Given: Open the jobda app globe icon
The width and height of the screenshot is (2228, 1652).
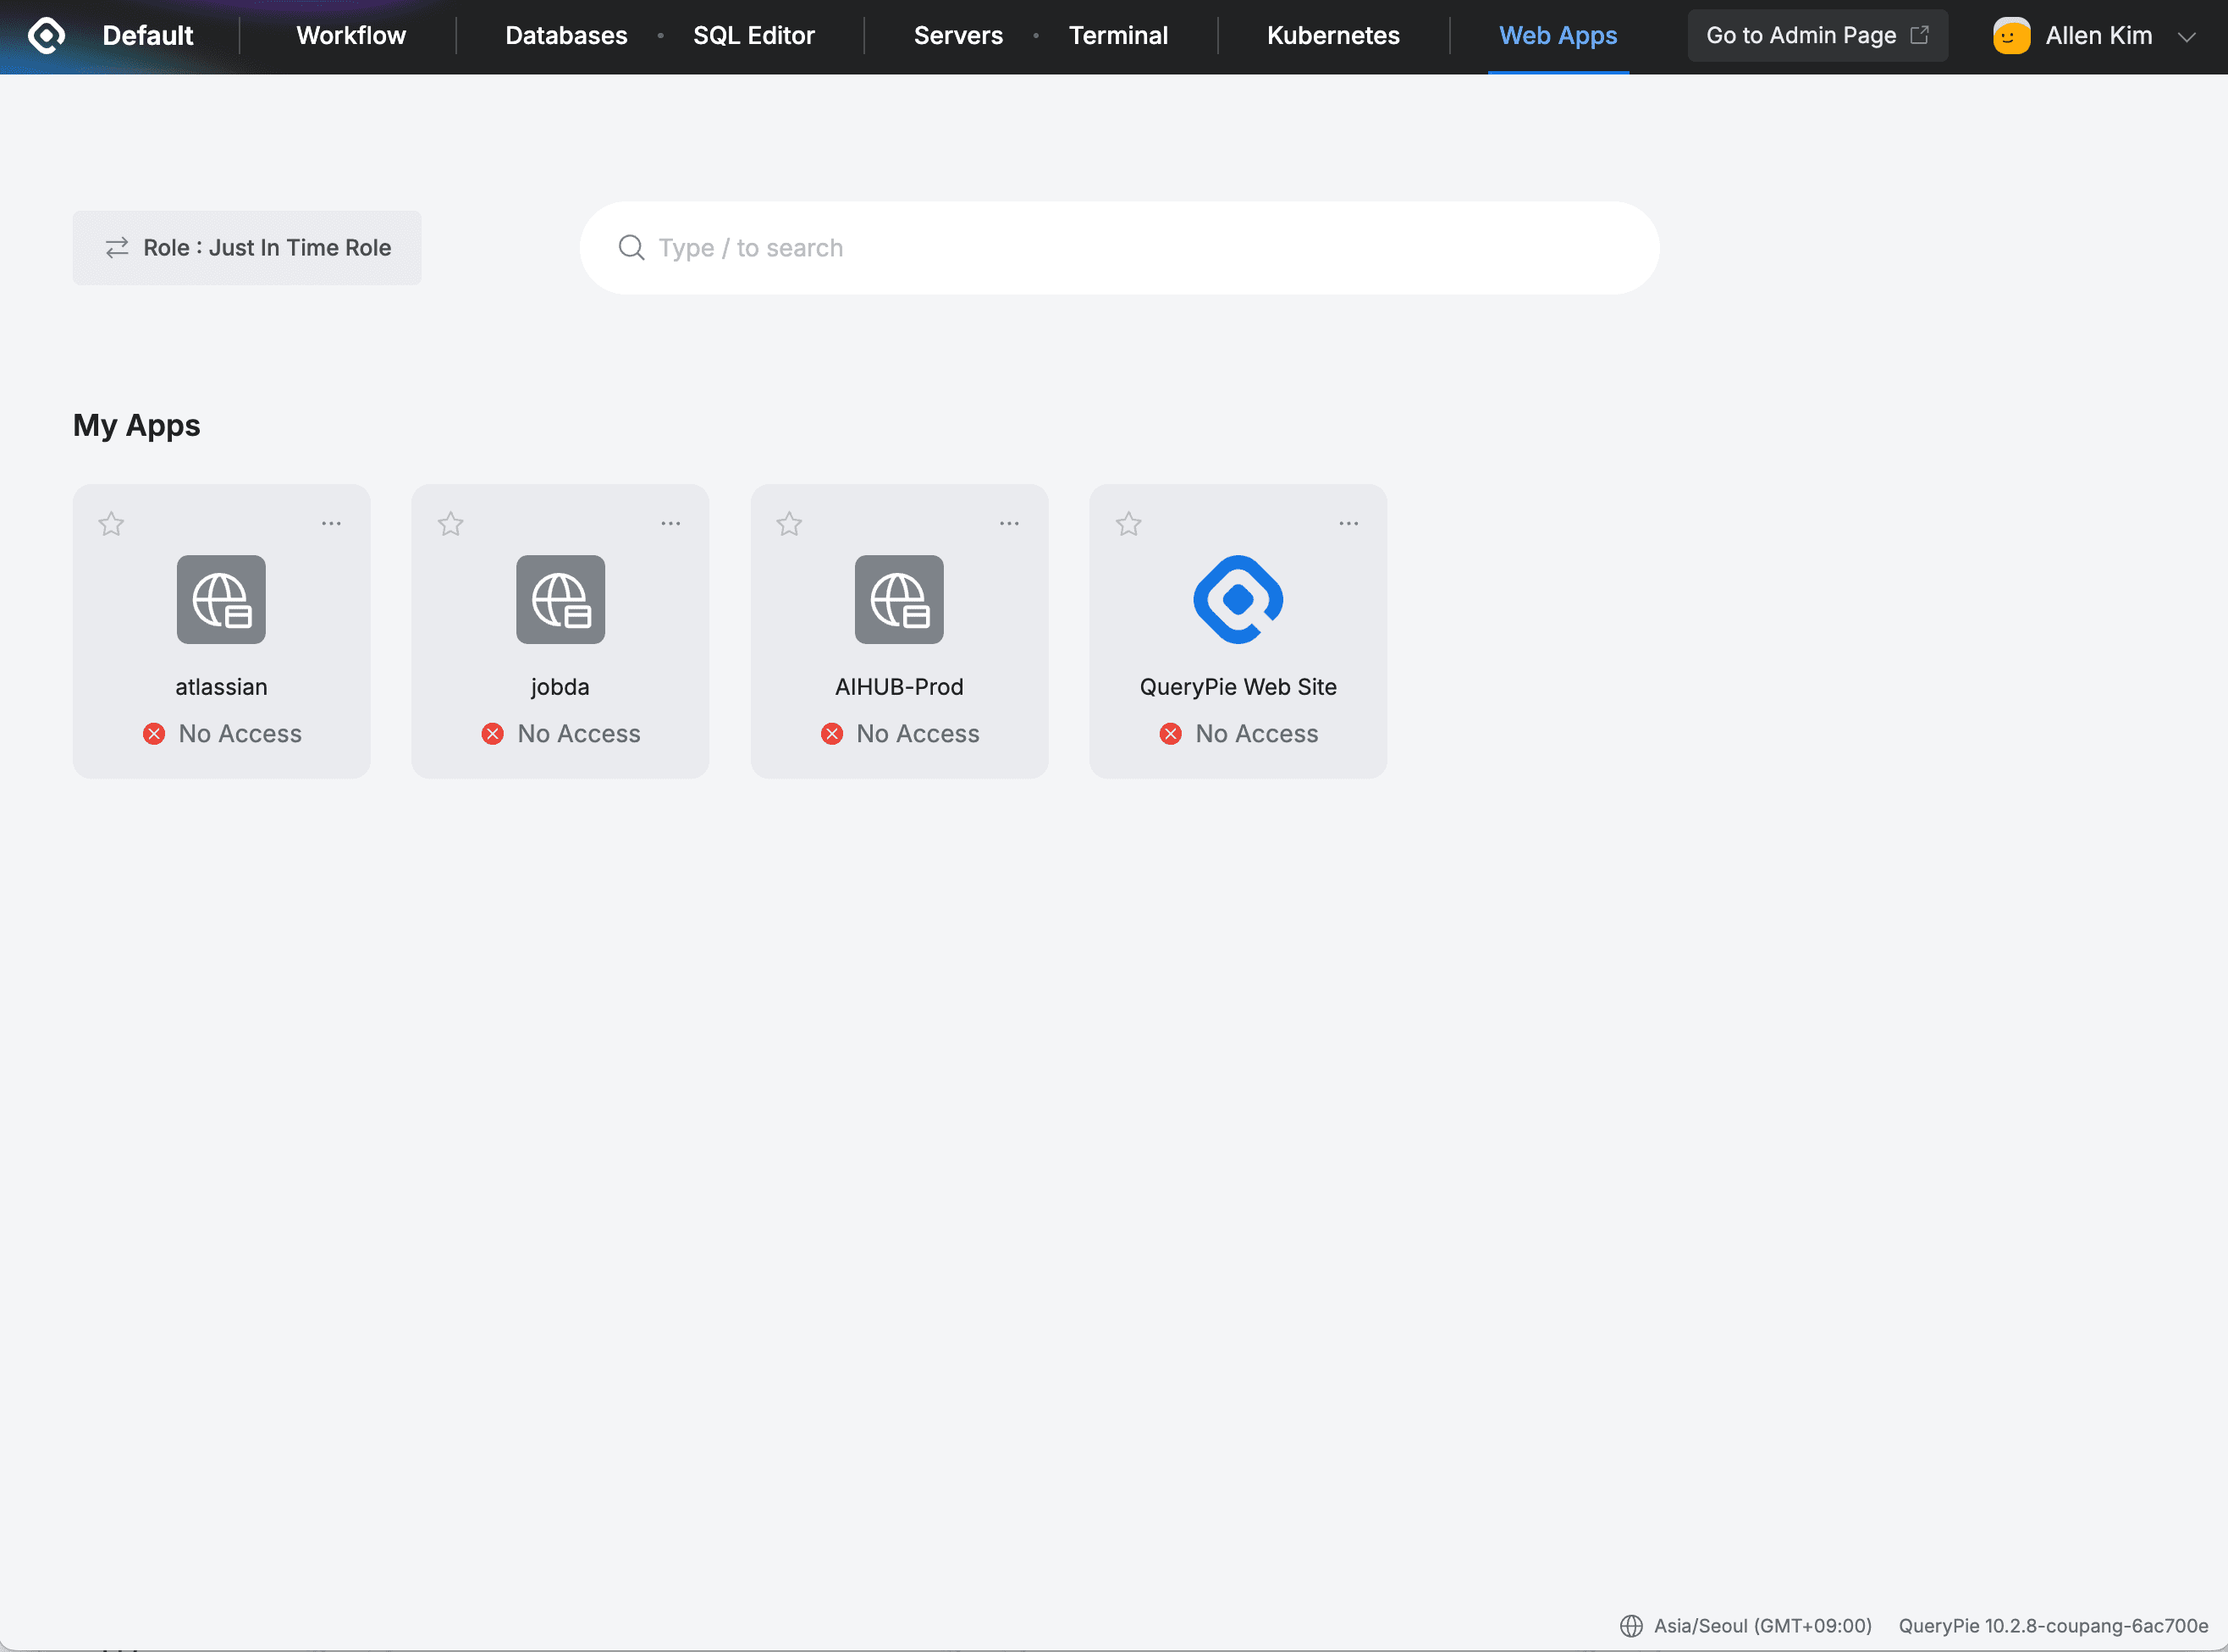Looking at the screenshot, I should [560, 599].
